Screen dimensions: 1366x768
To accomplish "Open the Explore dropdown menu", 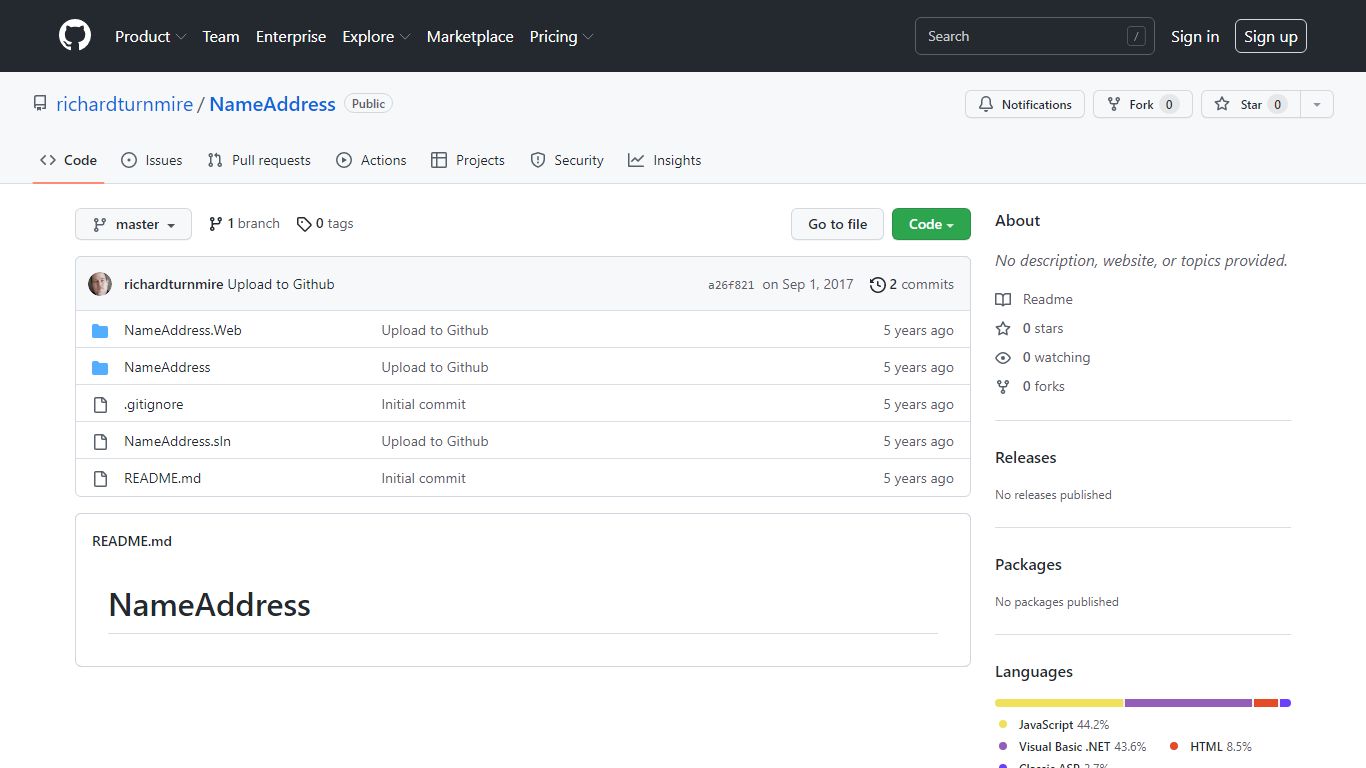I will [x=376, y=36].
